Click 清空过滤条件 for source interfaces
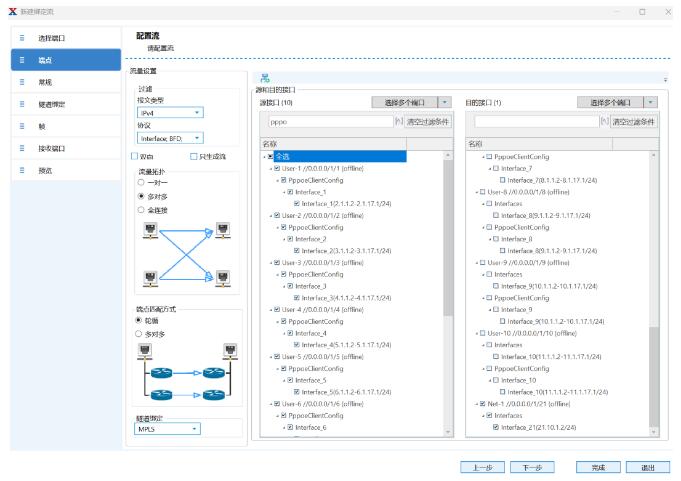Viewport: 681px width, 481px height. pos(429,121)
